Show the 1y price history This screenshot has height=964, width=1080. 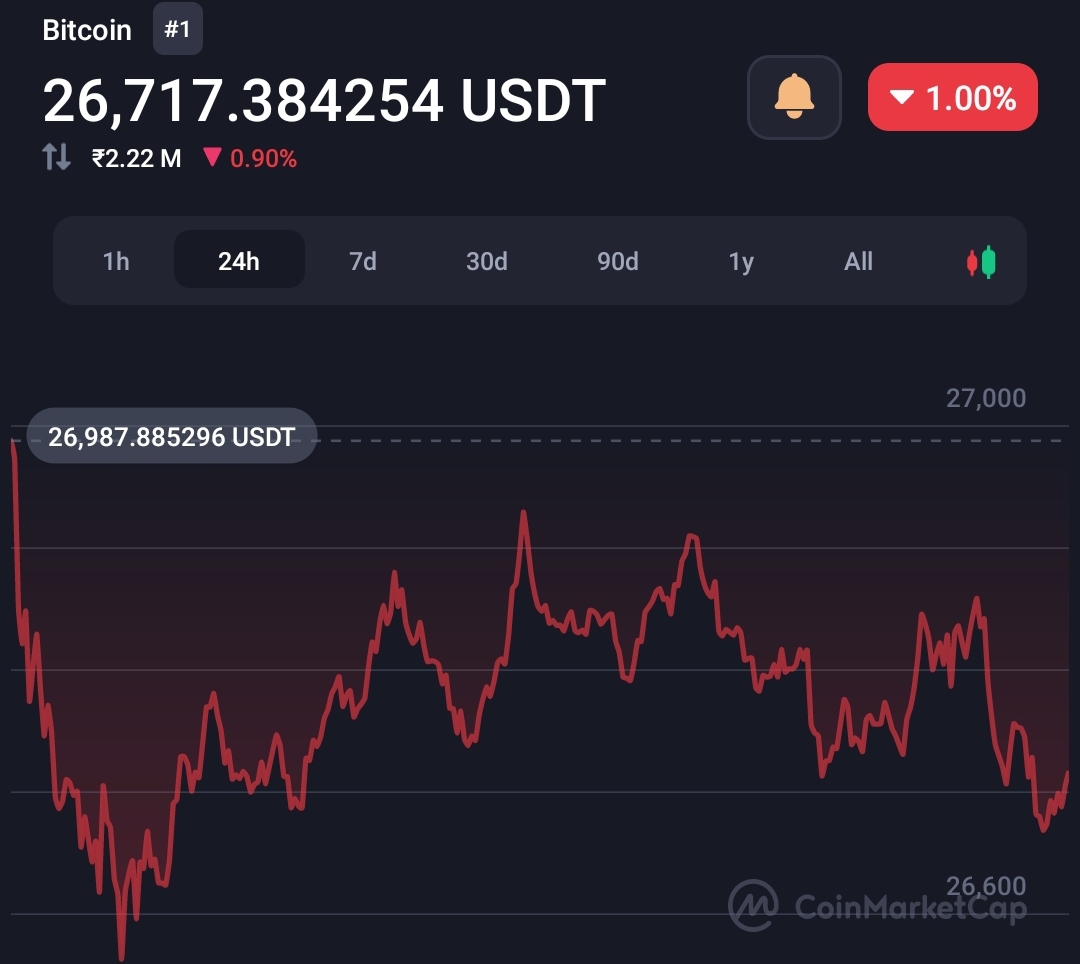point(741,262)
